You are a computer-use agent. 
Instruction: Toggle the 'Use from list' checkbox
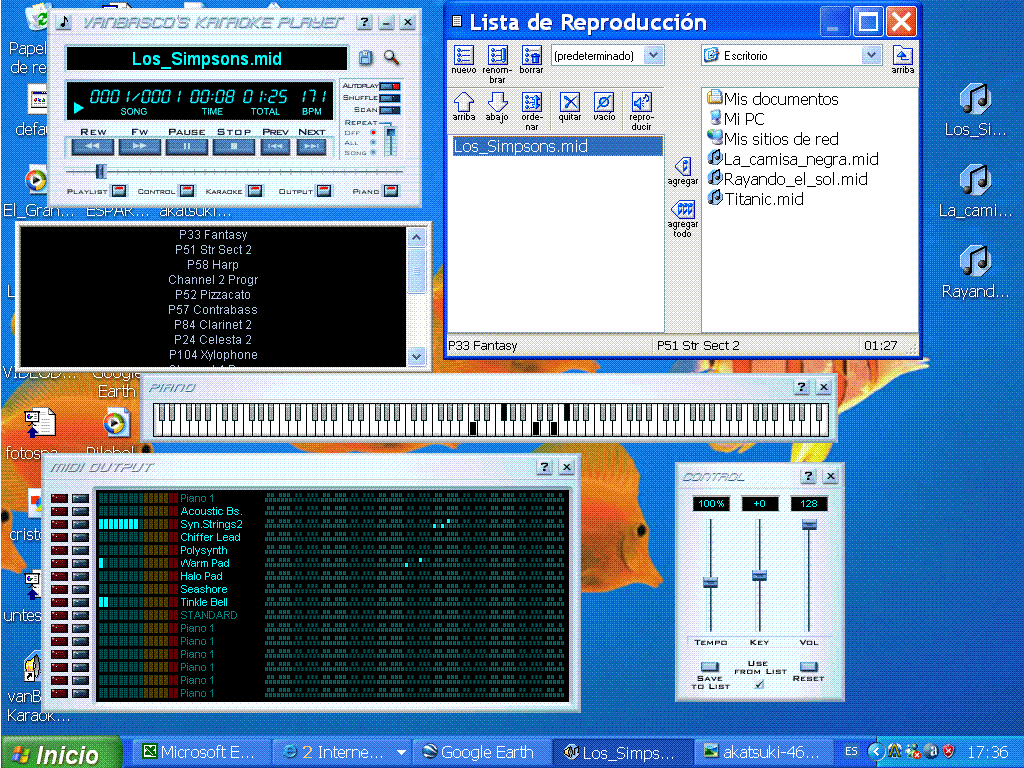pyautogui.click(x=759, y=684)
